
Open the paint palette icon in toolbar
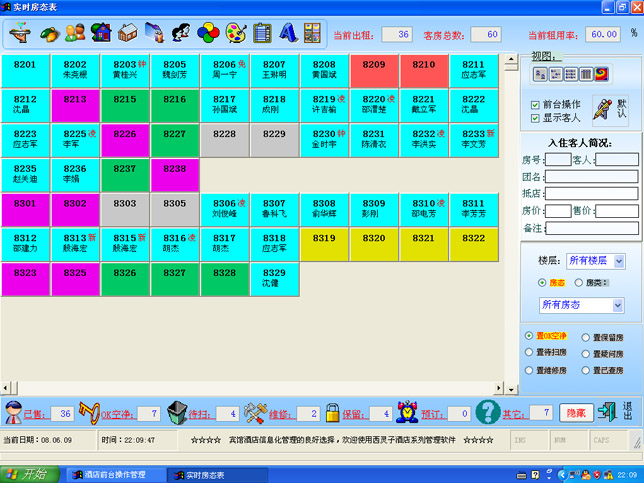tap(235, 33)
